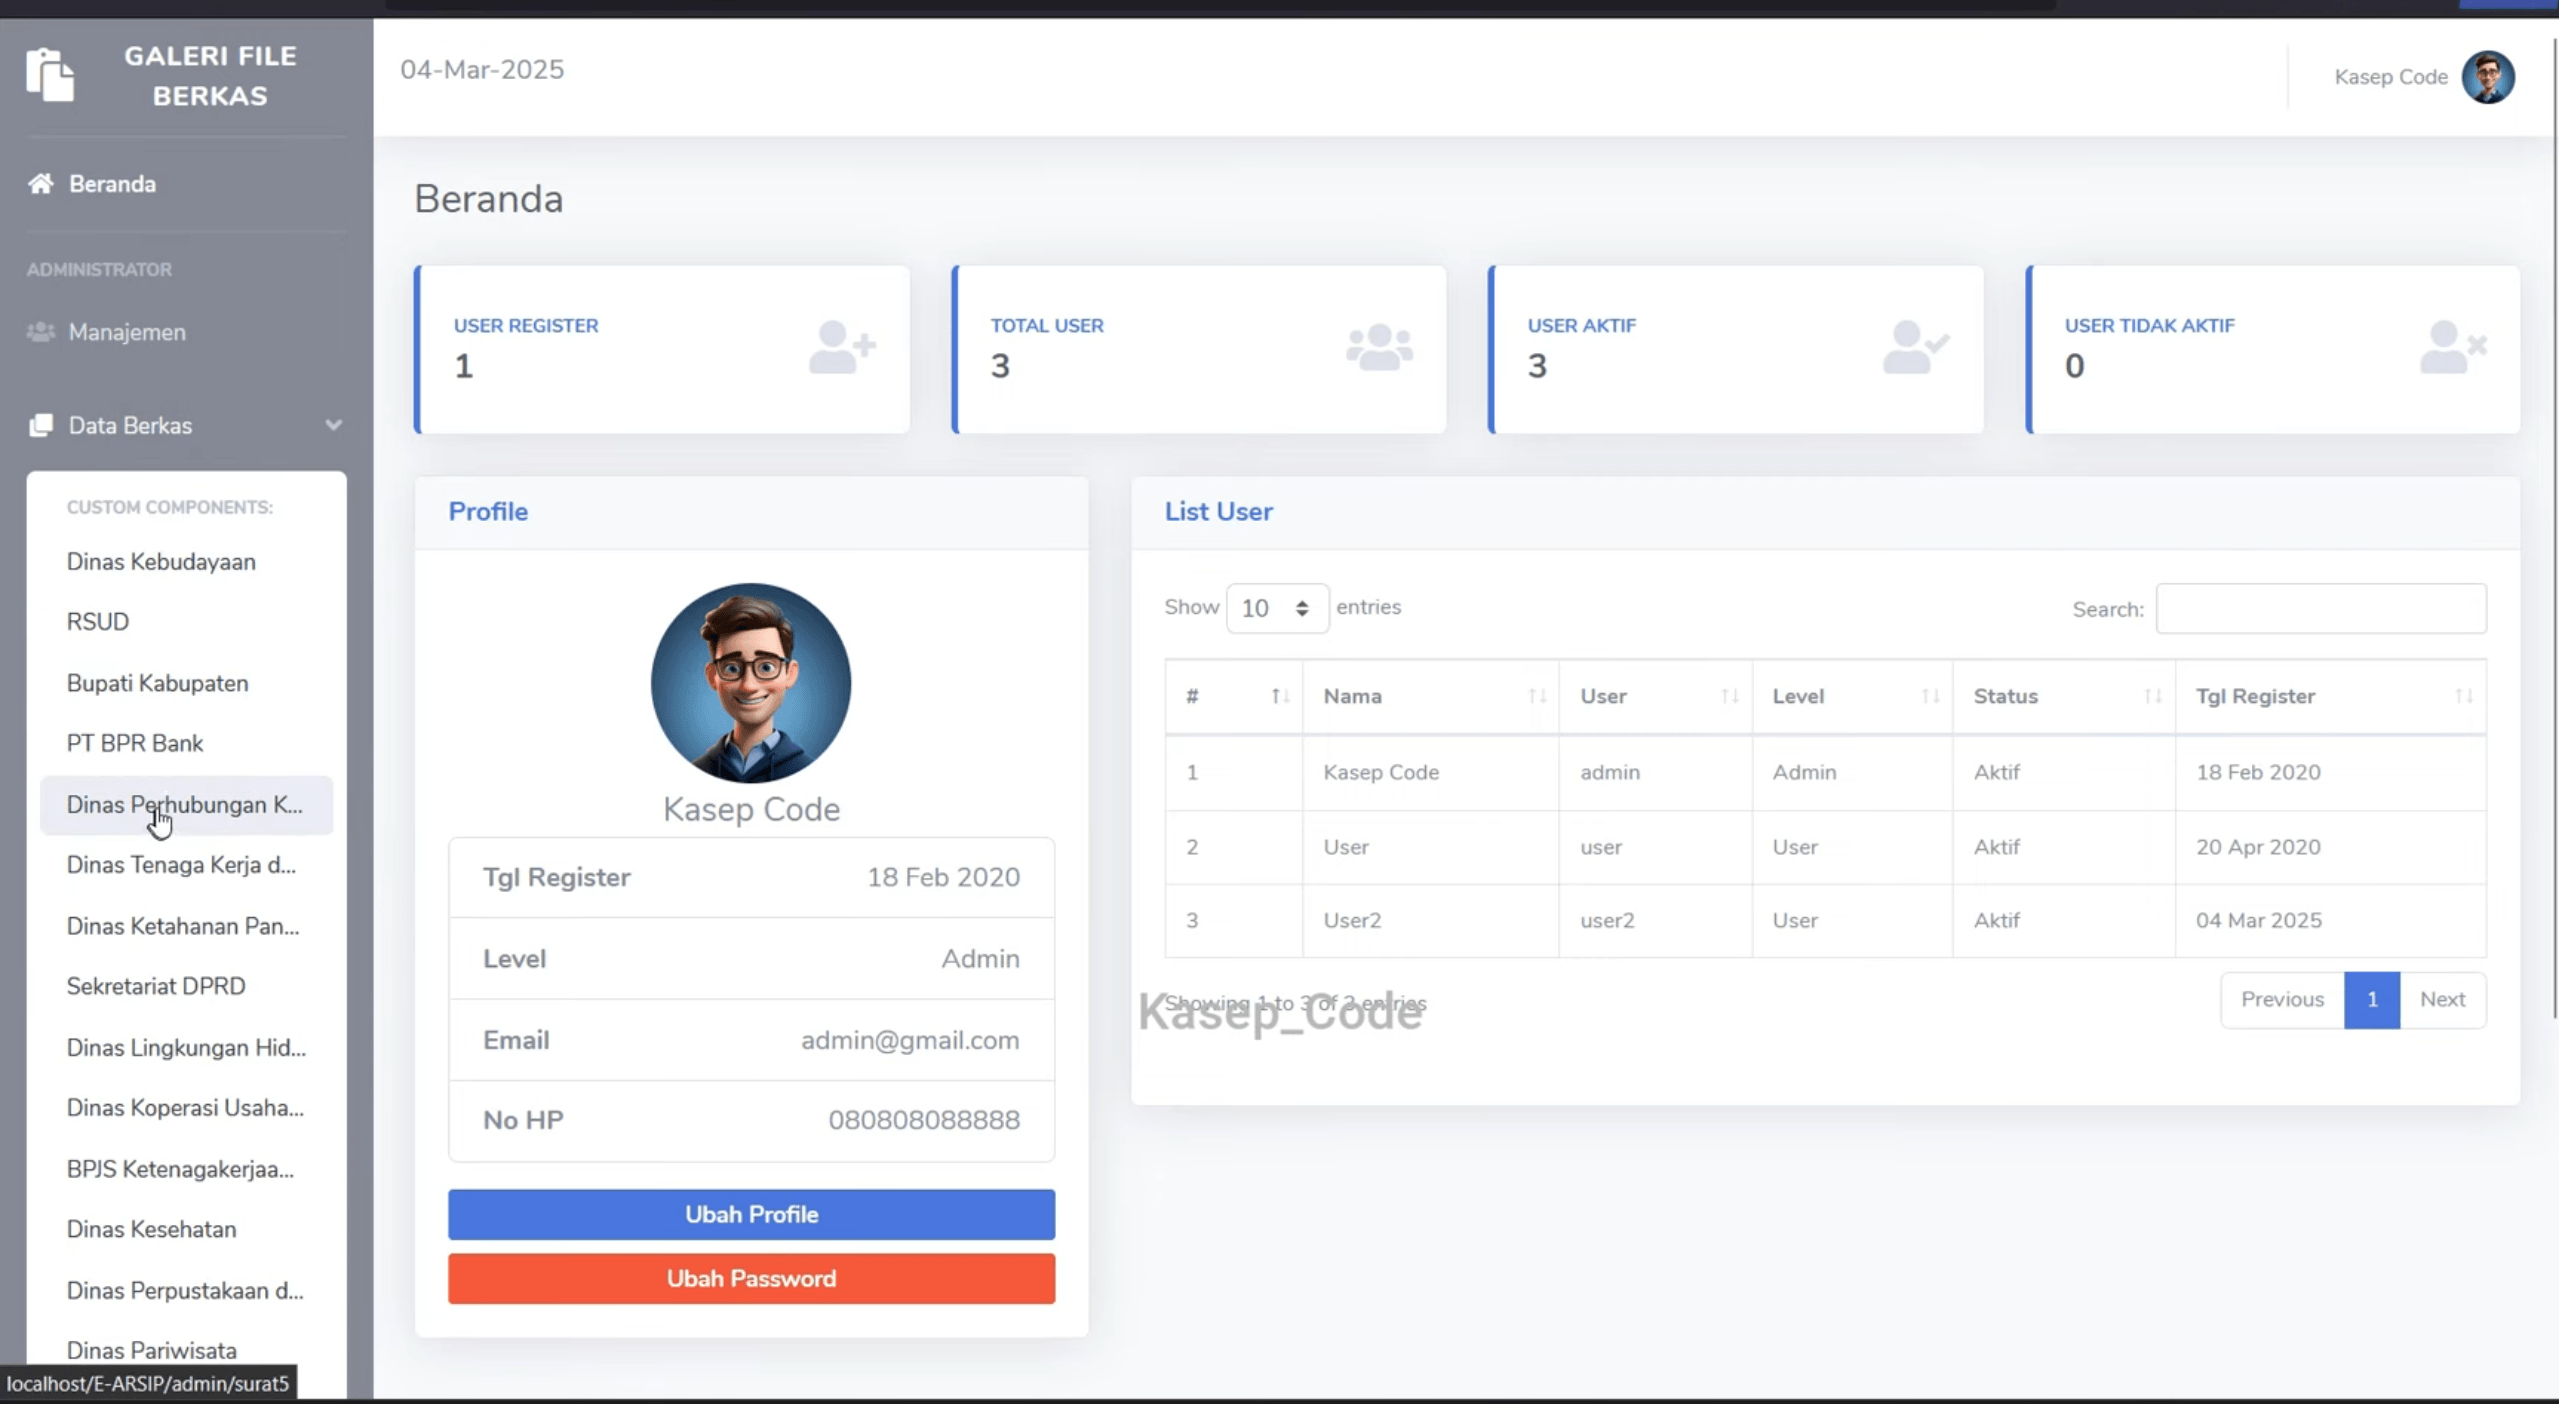Open the Manajemen menu item
This screenshot has height=1404, width=2559.
click(127, 332)
